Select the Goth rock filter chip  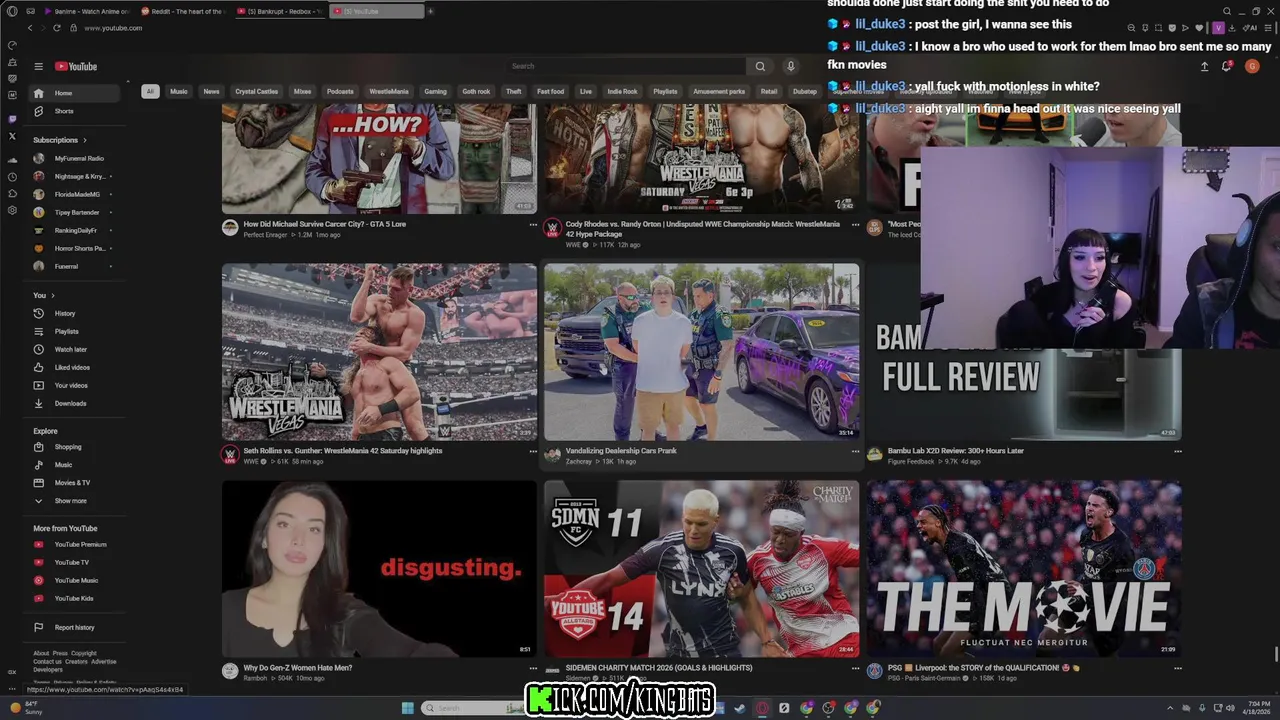(476, 91)
